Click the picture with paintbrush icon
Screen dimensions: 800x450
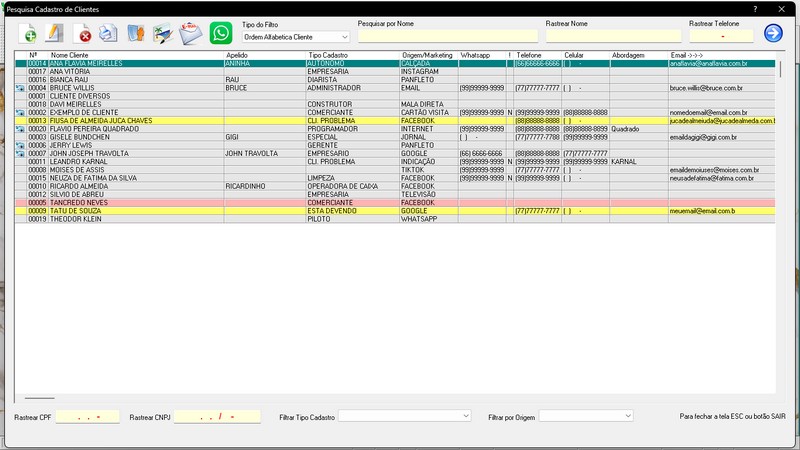pyautogui.click(x=163, y=34)
